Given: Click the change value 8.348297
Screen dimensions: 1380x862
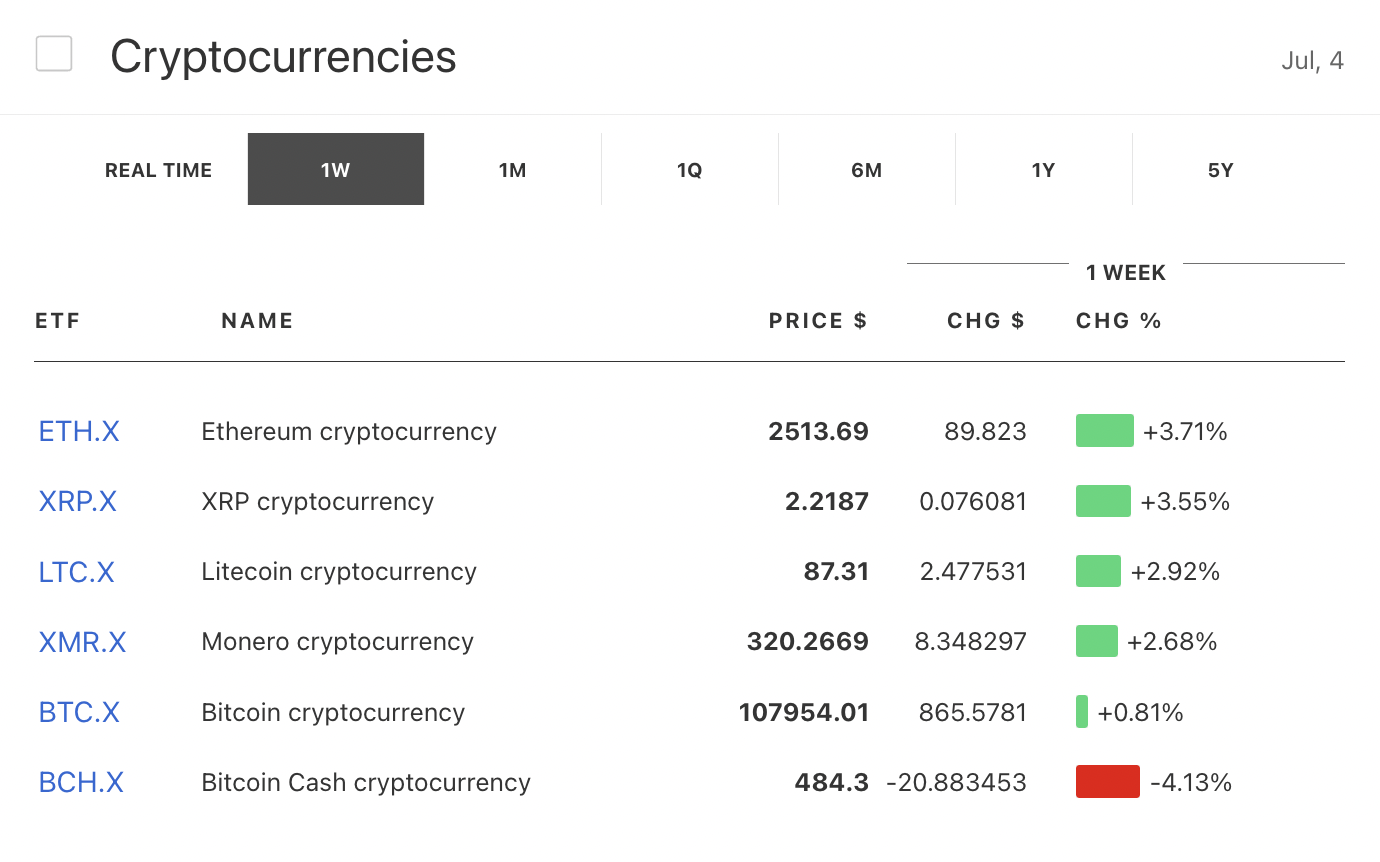Looking at the screenshot, I should click(971, 642).
